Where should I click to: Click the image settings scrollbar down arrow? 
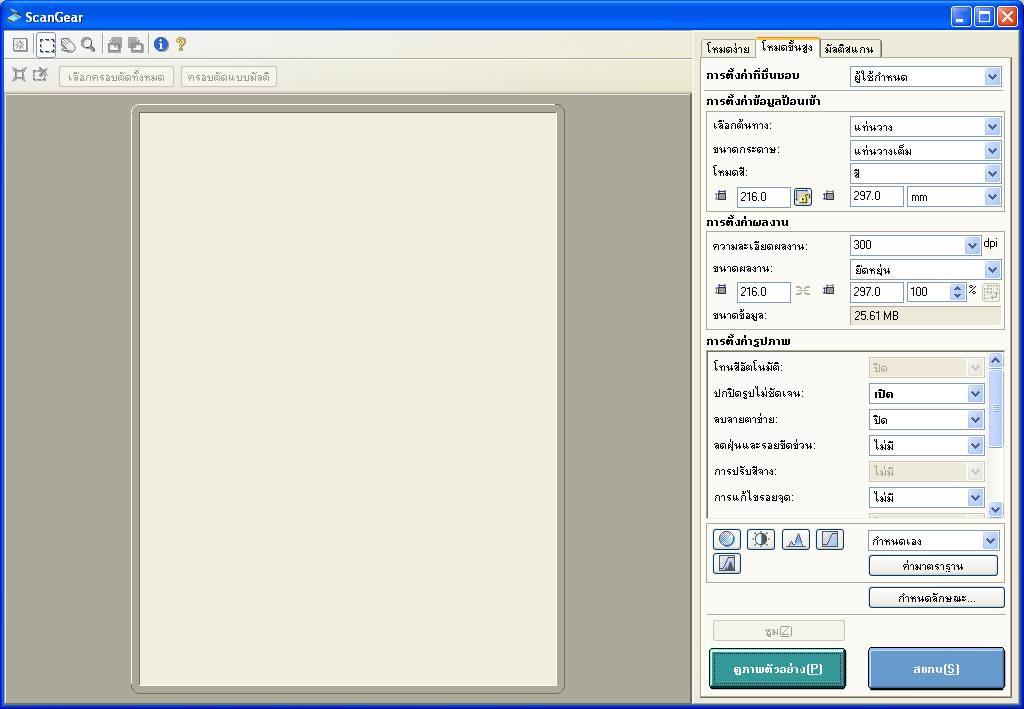point(994,509)
